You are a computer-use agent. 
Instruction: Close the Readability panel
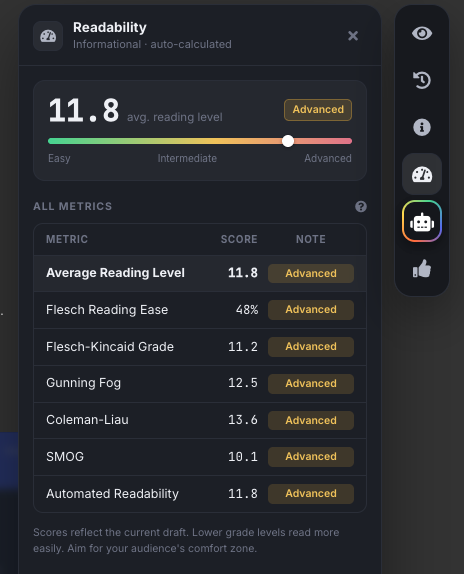353,36
